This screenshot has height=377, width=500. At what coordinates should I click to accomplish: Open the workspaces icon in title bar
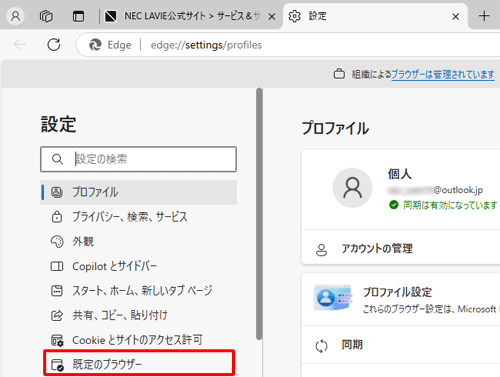pyautogui.click(x=46, y=16)
